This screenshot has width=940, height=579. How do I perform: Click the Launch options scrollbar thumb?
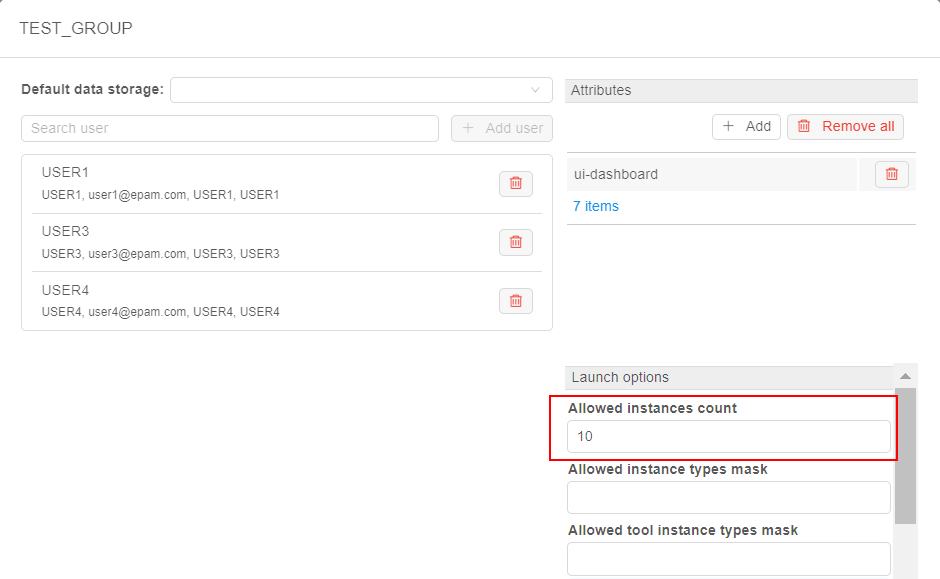pos(905,456)
